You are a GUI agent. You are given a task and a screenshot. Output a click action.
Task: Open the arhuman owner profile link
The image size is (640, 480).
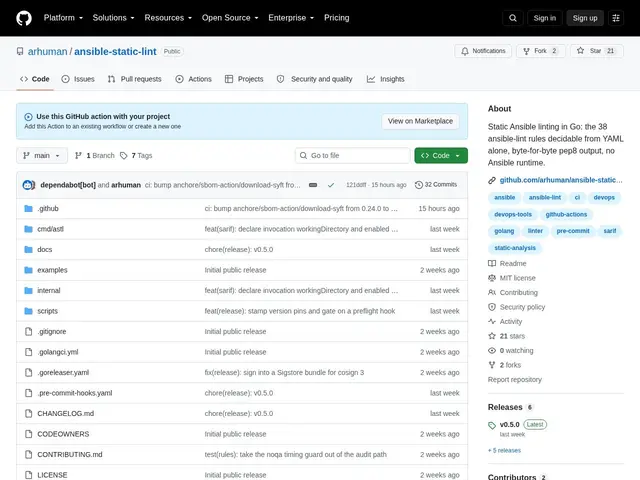coord(47,51)
